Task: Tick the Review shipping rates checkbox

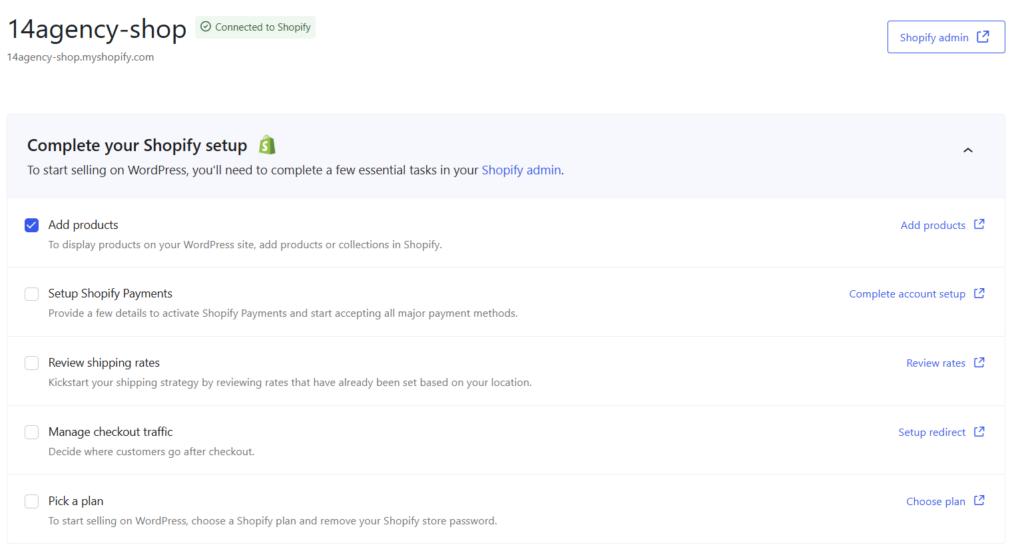Action: 32,363
